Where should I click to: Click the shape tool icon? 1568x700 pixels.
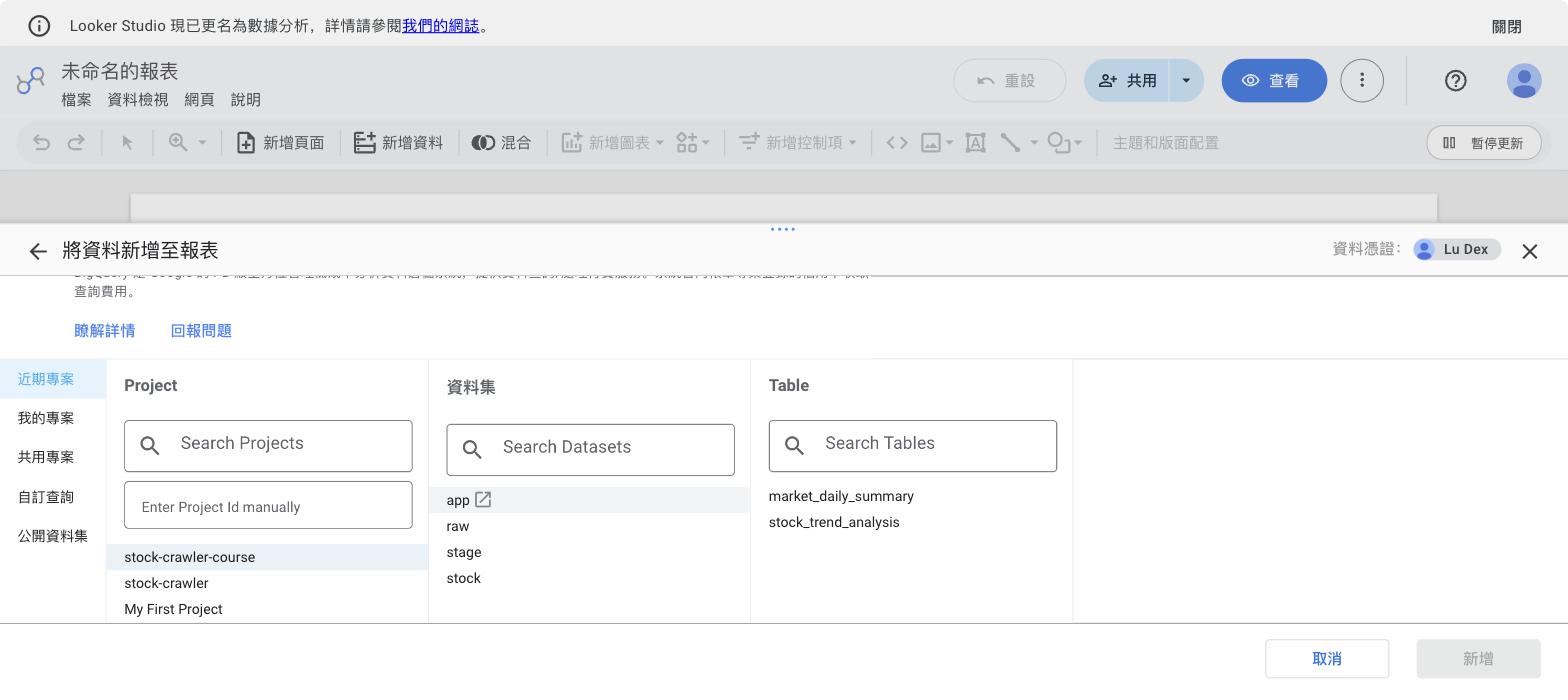coord(1059,143)
